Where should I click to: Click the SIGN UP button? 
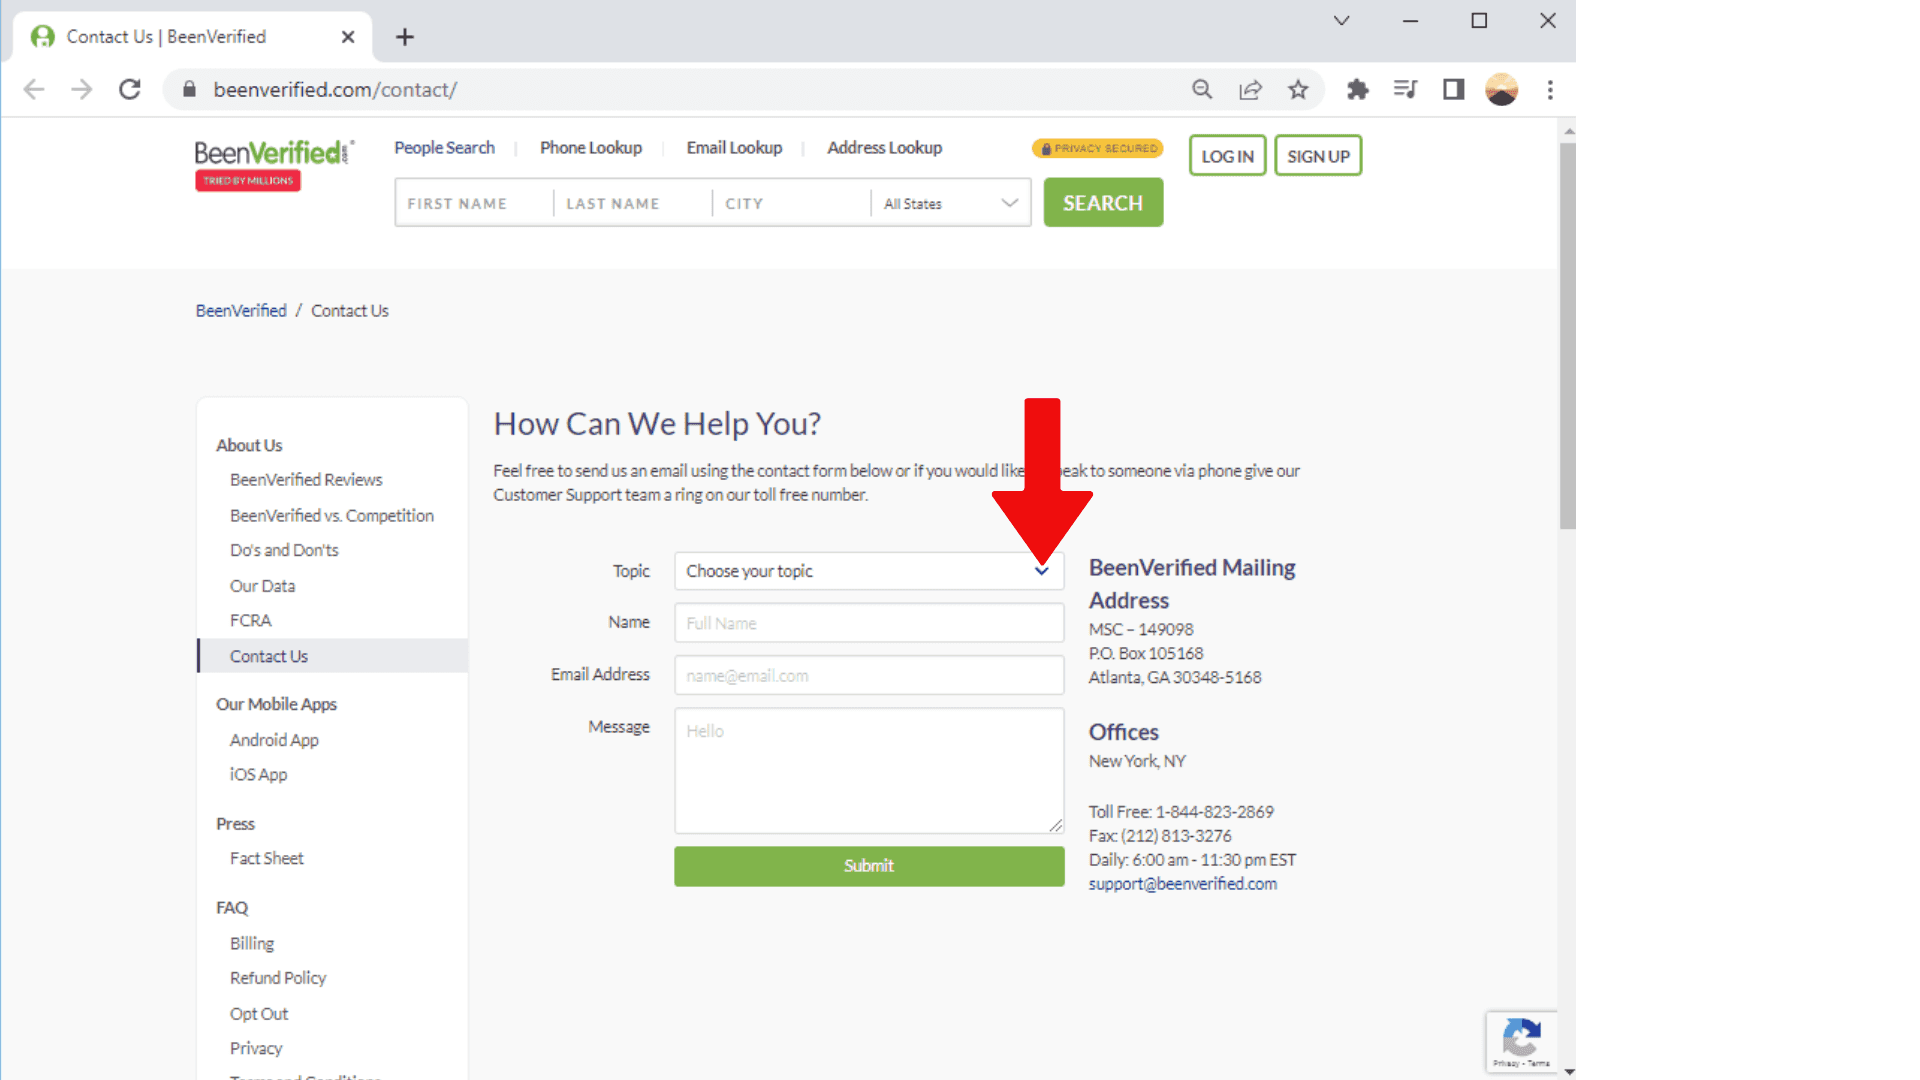point(1317,155)
